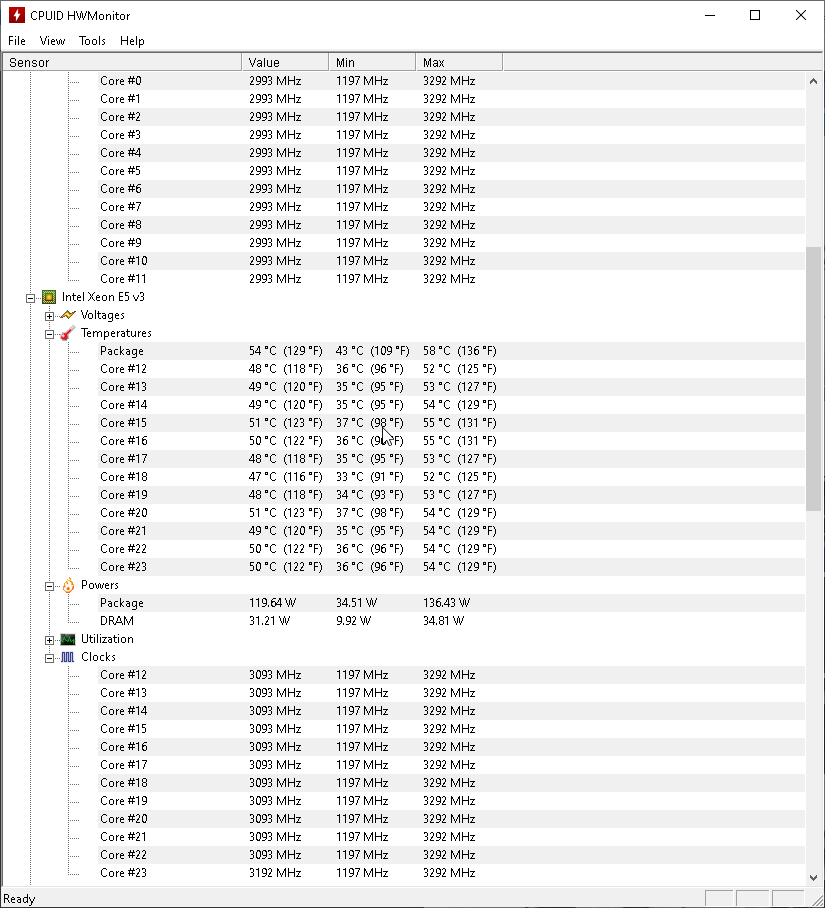Select Core #23 clock row at 3192 MHz

click(x=451, y=873)
